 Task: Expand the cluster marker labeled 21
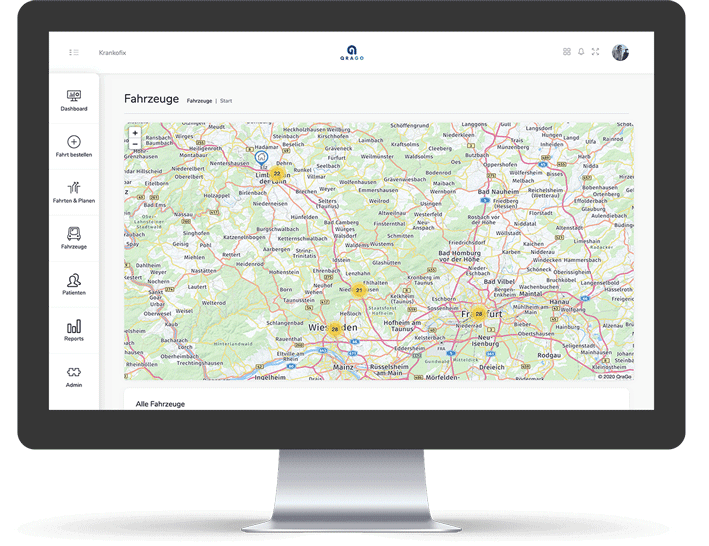pyautogui.click(x=358, y=290)
